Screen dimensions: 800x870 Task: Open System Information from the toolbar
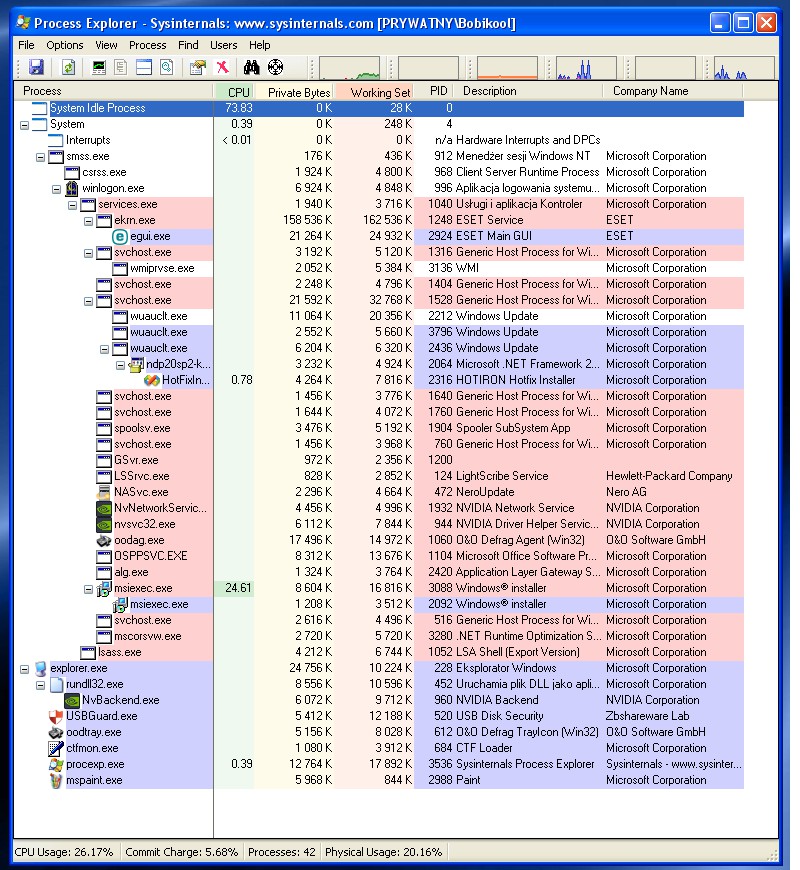[x=99, y=68]
